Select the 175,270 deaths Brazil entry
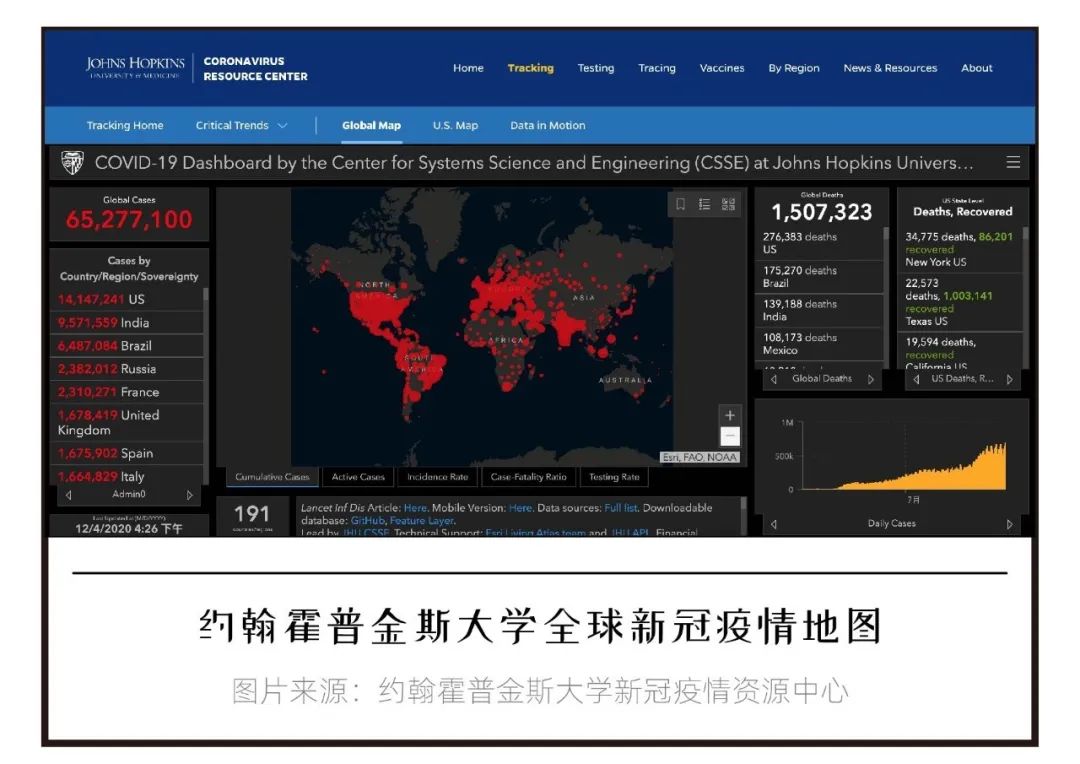Viewport: 1080px width, 764px height. [820, 276]
